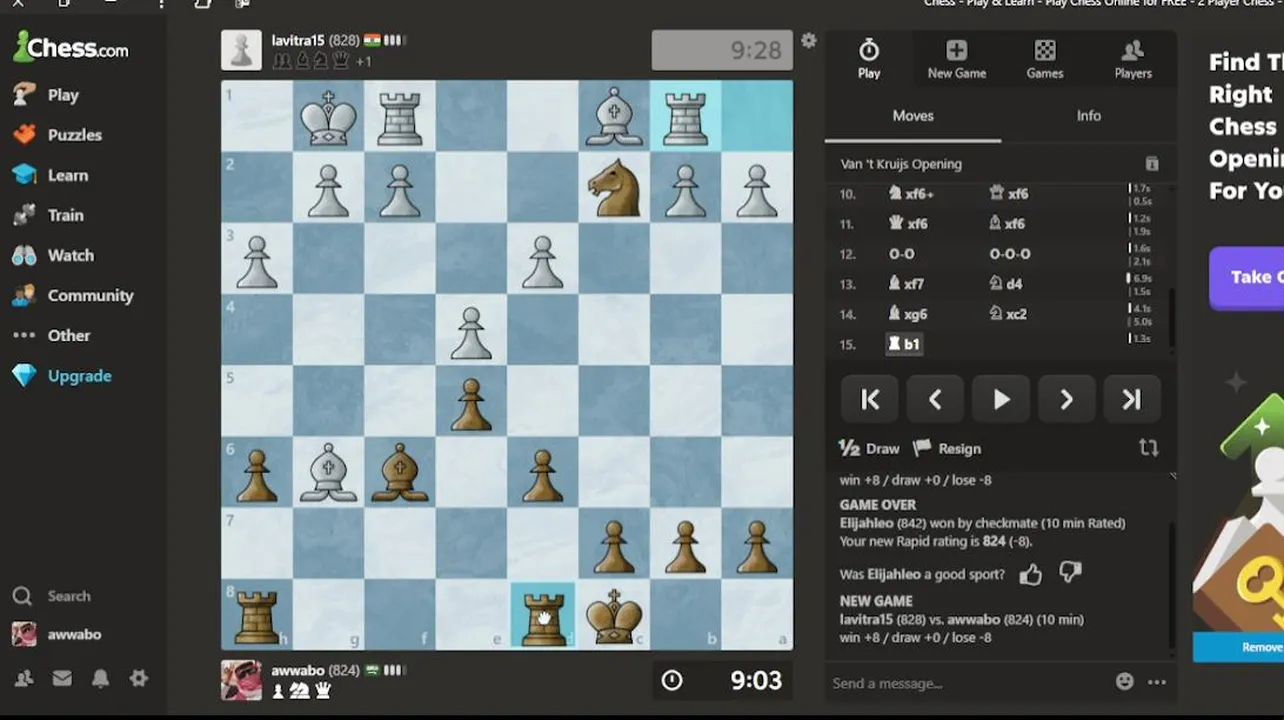The height and width of the screenshot is (720, 1284).
Task: Open chat options ellipsis
Action: pos(1157,682)
